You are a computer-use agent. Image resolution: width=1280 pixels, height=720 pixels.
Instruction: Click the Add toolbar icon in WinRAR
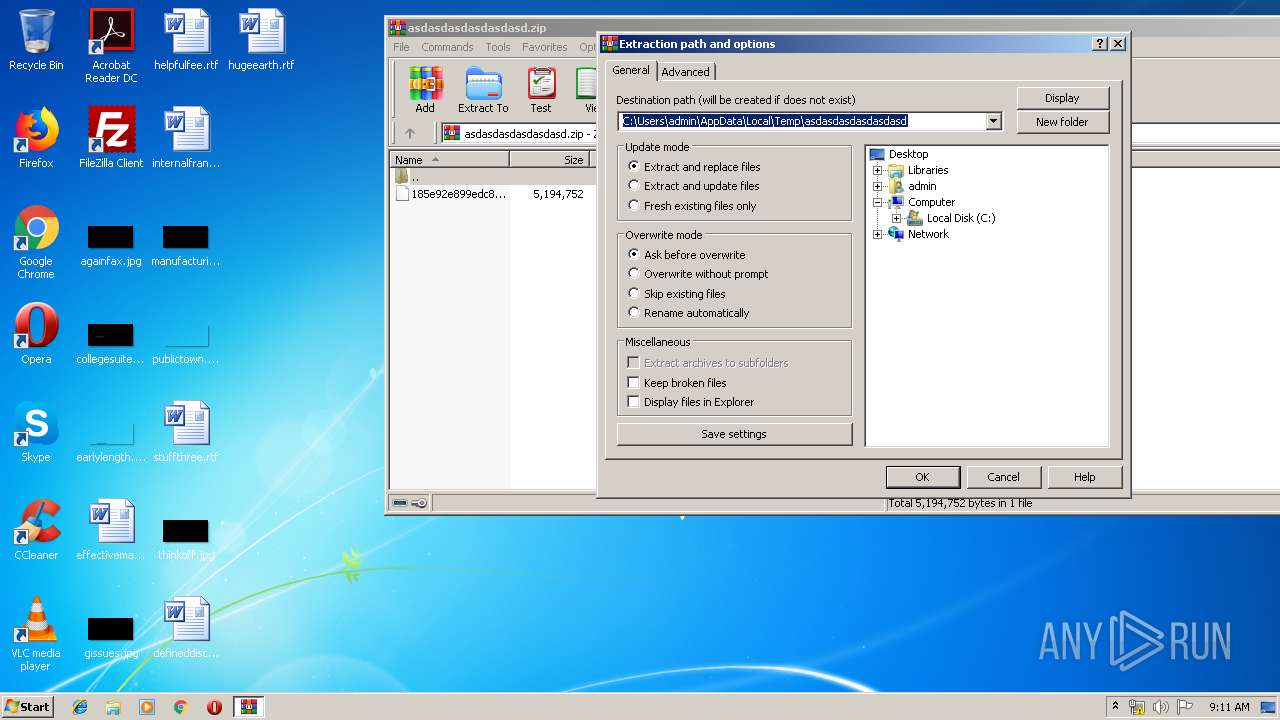point(425,90)
